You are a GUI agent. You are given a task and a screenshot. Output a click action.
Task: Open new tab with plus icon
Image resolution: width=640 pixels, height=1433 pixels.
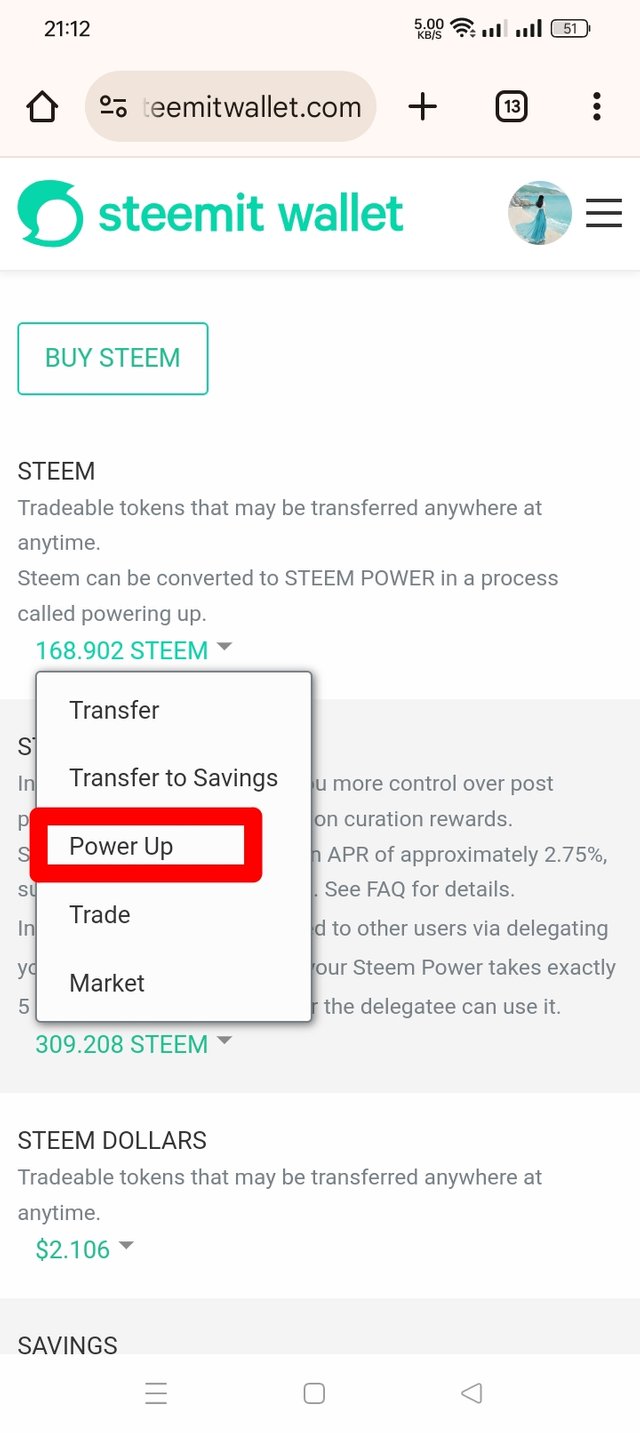pos(423,106)
